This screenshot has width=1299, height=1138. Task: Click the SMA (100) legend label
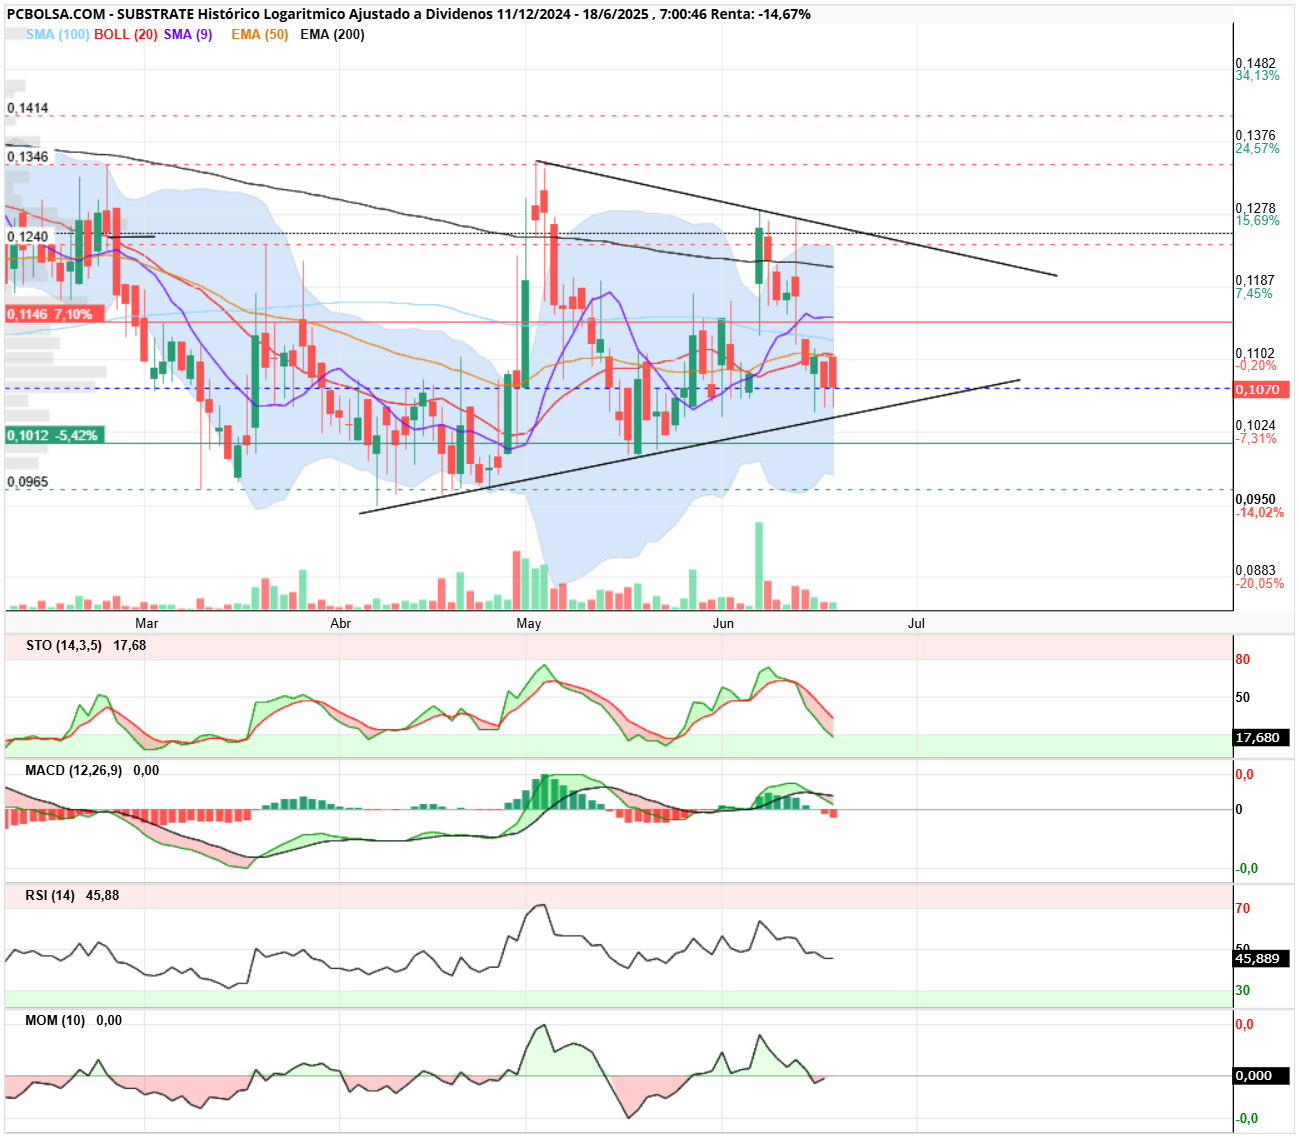(x=57, y=34)
